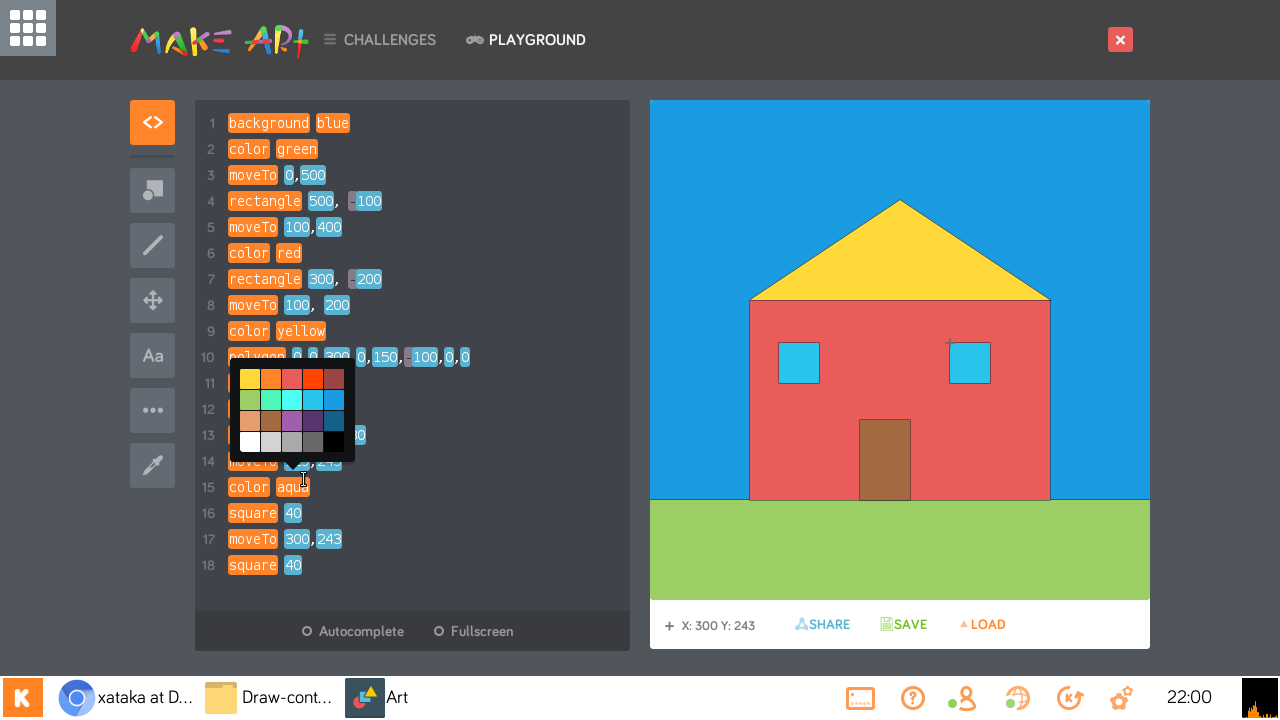Pick the black swatch in the palette
Image resolution: width=1280 pixels, height=720 pixels.
334,441
